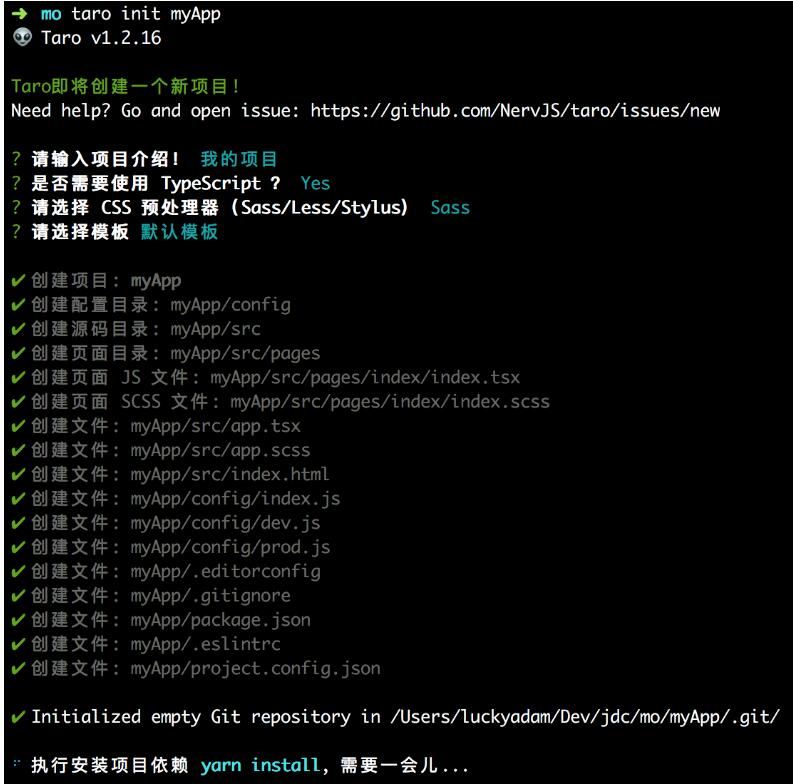Click the green prompt arrow icon
Image resolution: width=793 pixels, height=784 pixels.
point(19,14)
